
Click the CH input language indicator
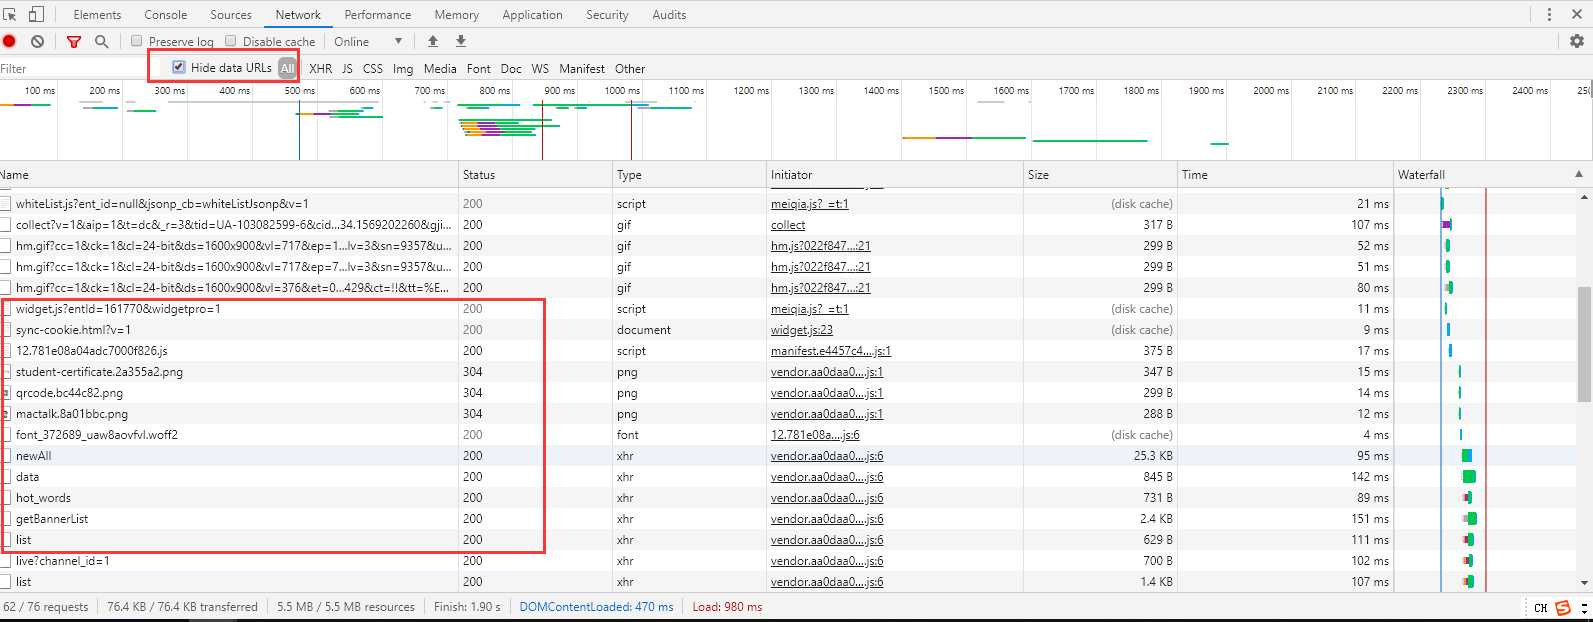[1540, 608]
